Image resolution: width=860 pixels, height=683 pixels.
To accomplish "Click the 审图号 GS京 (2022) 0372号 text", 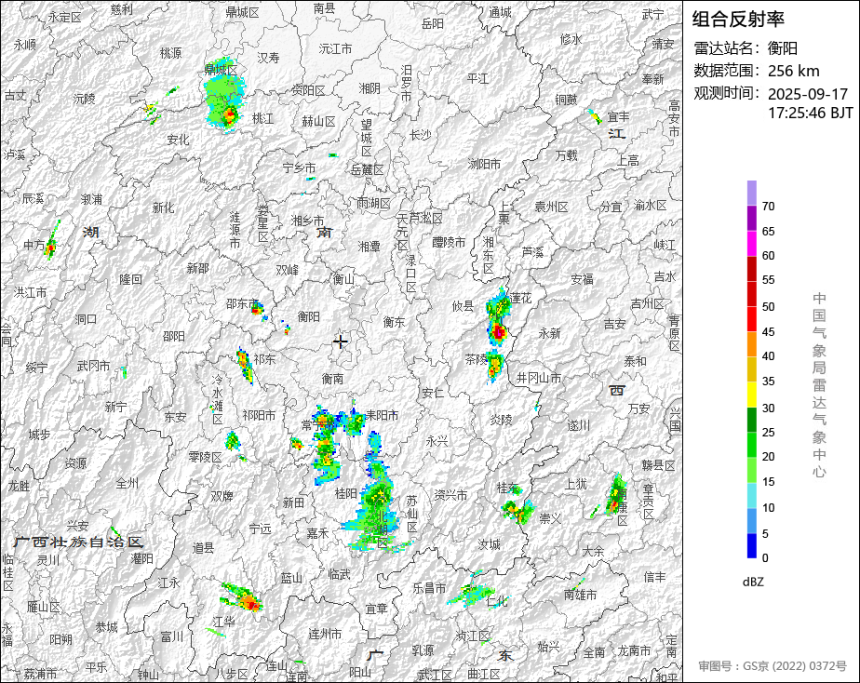I will [772, 666].
